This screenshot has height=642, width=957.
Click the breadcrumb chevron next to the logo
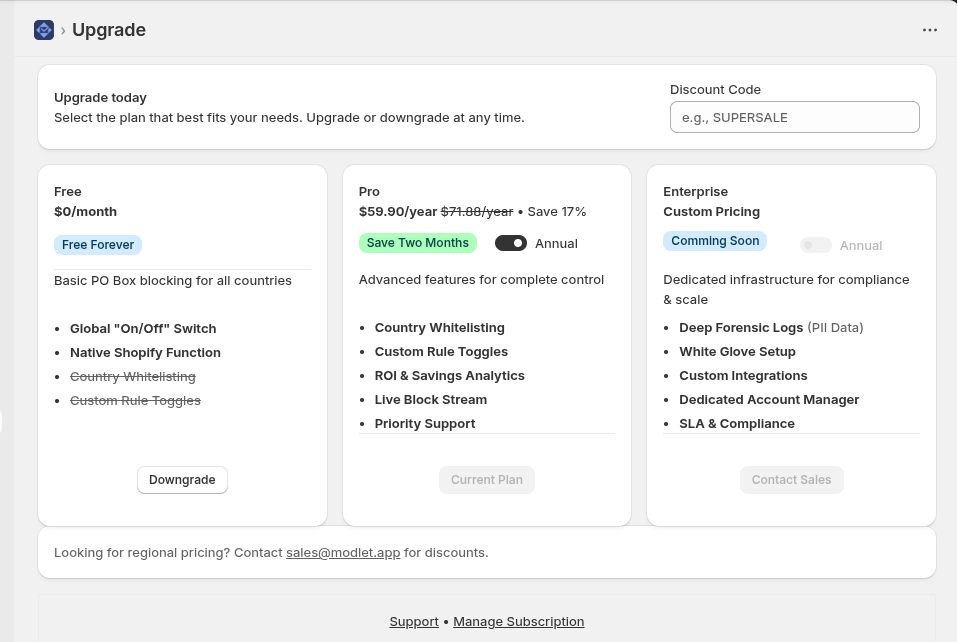[x=62, y=30]
